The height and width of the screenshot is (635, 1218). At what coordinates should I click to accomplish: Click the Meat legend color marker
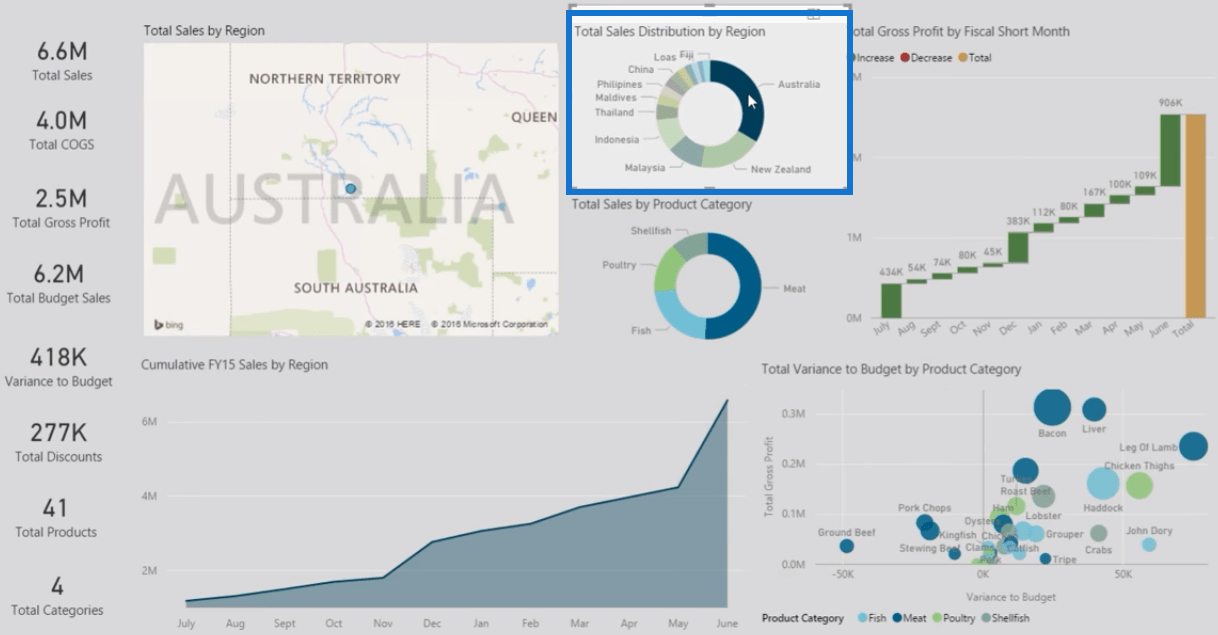(897, 618)
